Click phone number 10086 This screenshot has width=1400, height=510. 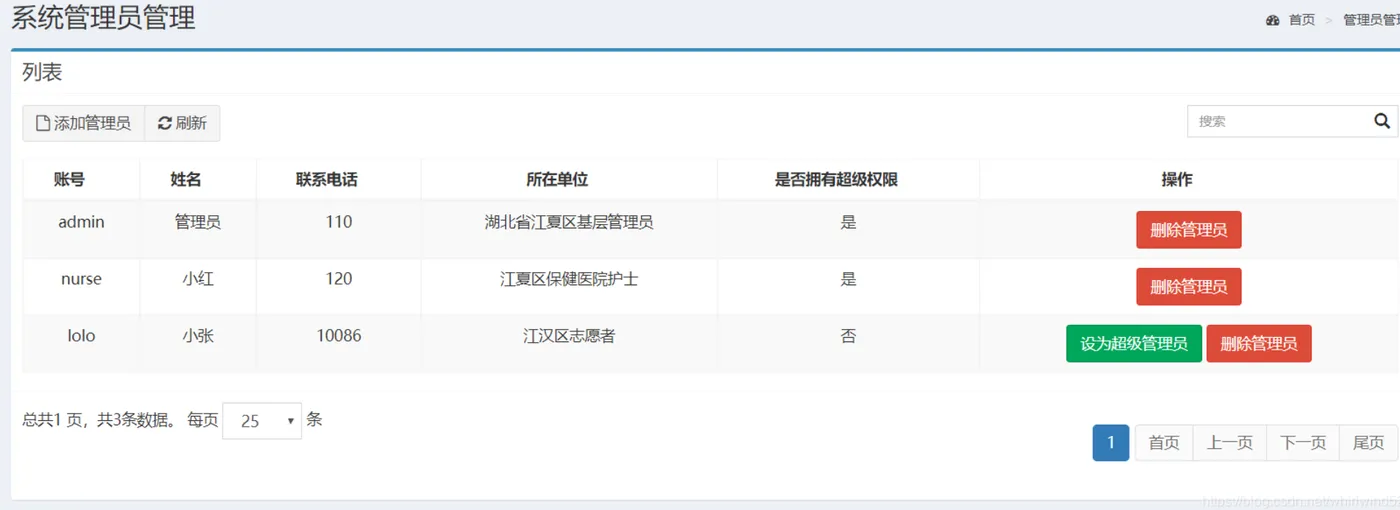[x=339, y=336]
